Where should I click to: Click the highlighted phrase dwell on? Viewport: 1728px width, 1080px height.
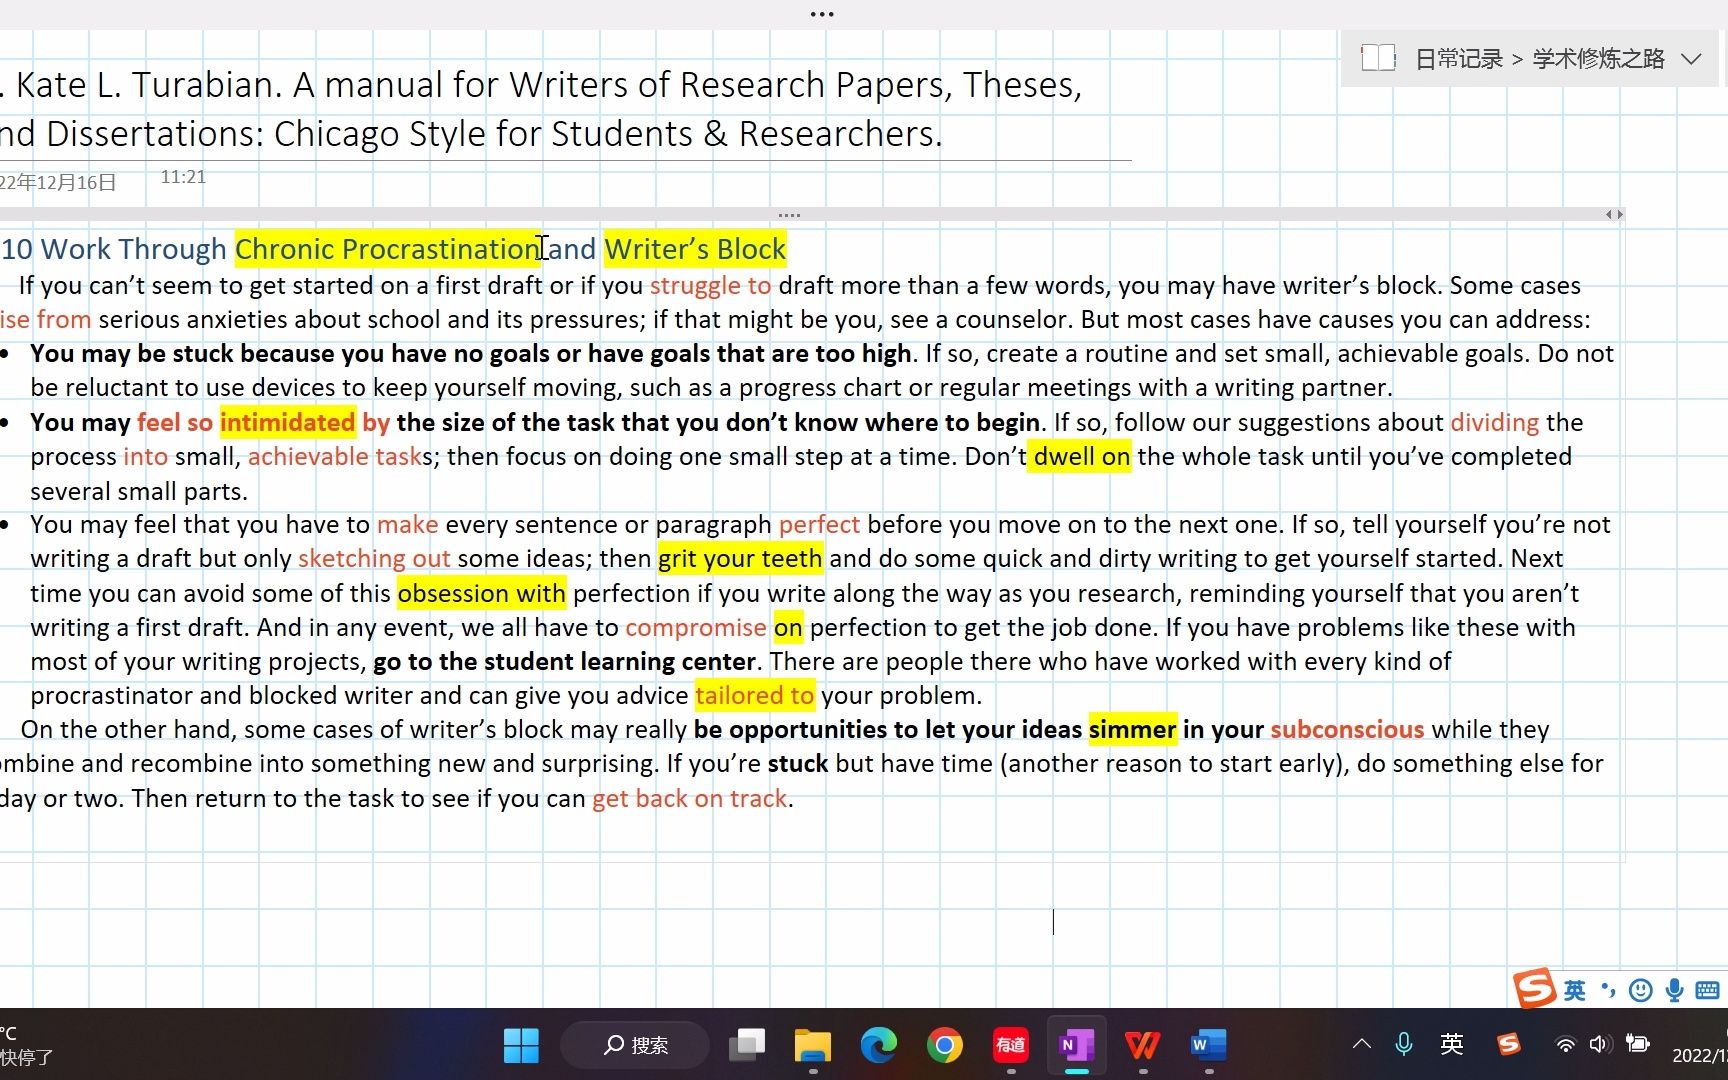tap(1081, 456)
